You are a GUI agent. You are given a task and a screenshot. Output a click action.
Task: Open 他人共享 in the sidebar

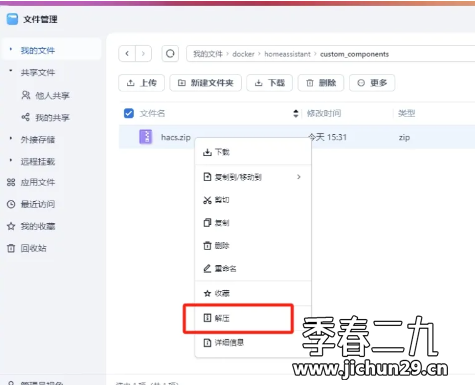click(x=52, y=96)
